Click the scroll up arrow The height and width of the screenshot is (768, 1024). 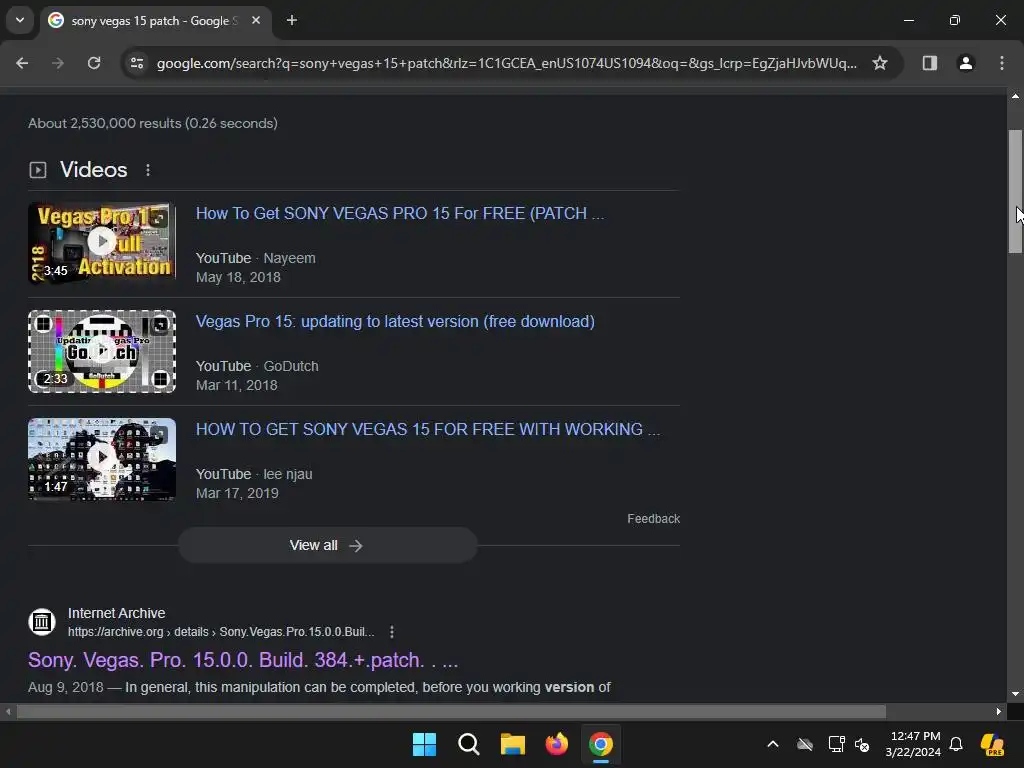(x=1015, y=97)
